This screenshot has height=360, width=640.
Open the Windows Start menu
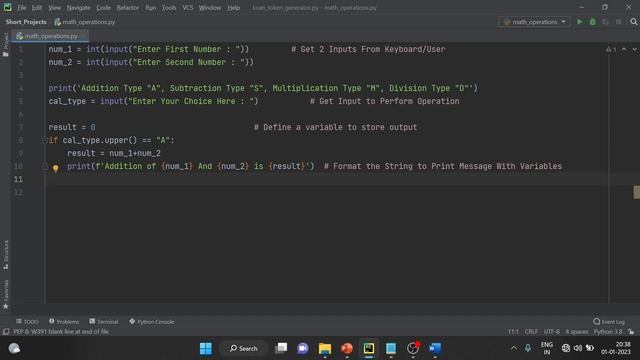206,348
